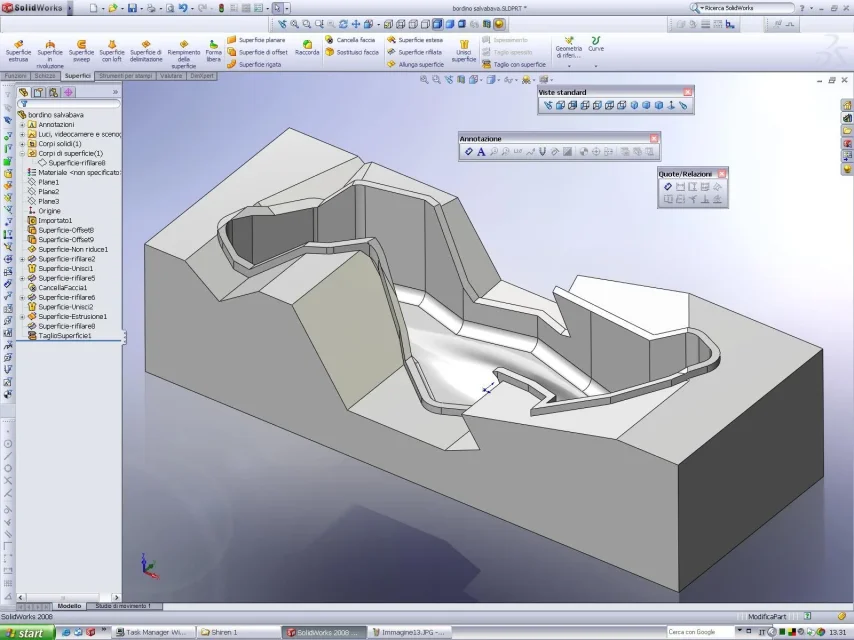This screenshot has width=854, height=640.
Task: Run the Taglio con superficie command
Action: tap(514, 64)
